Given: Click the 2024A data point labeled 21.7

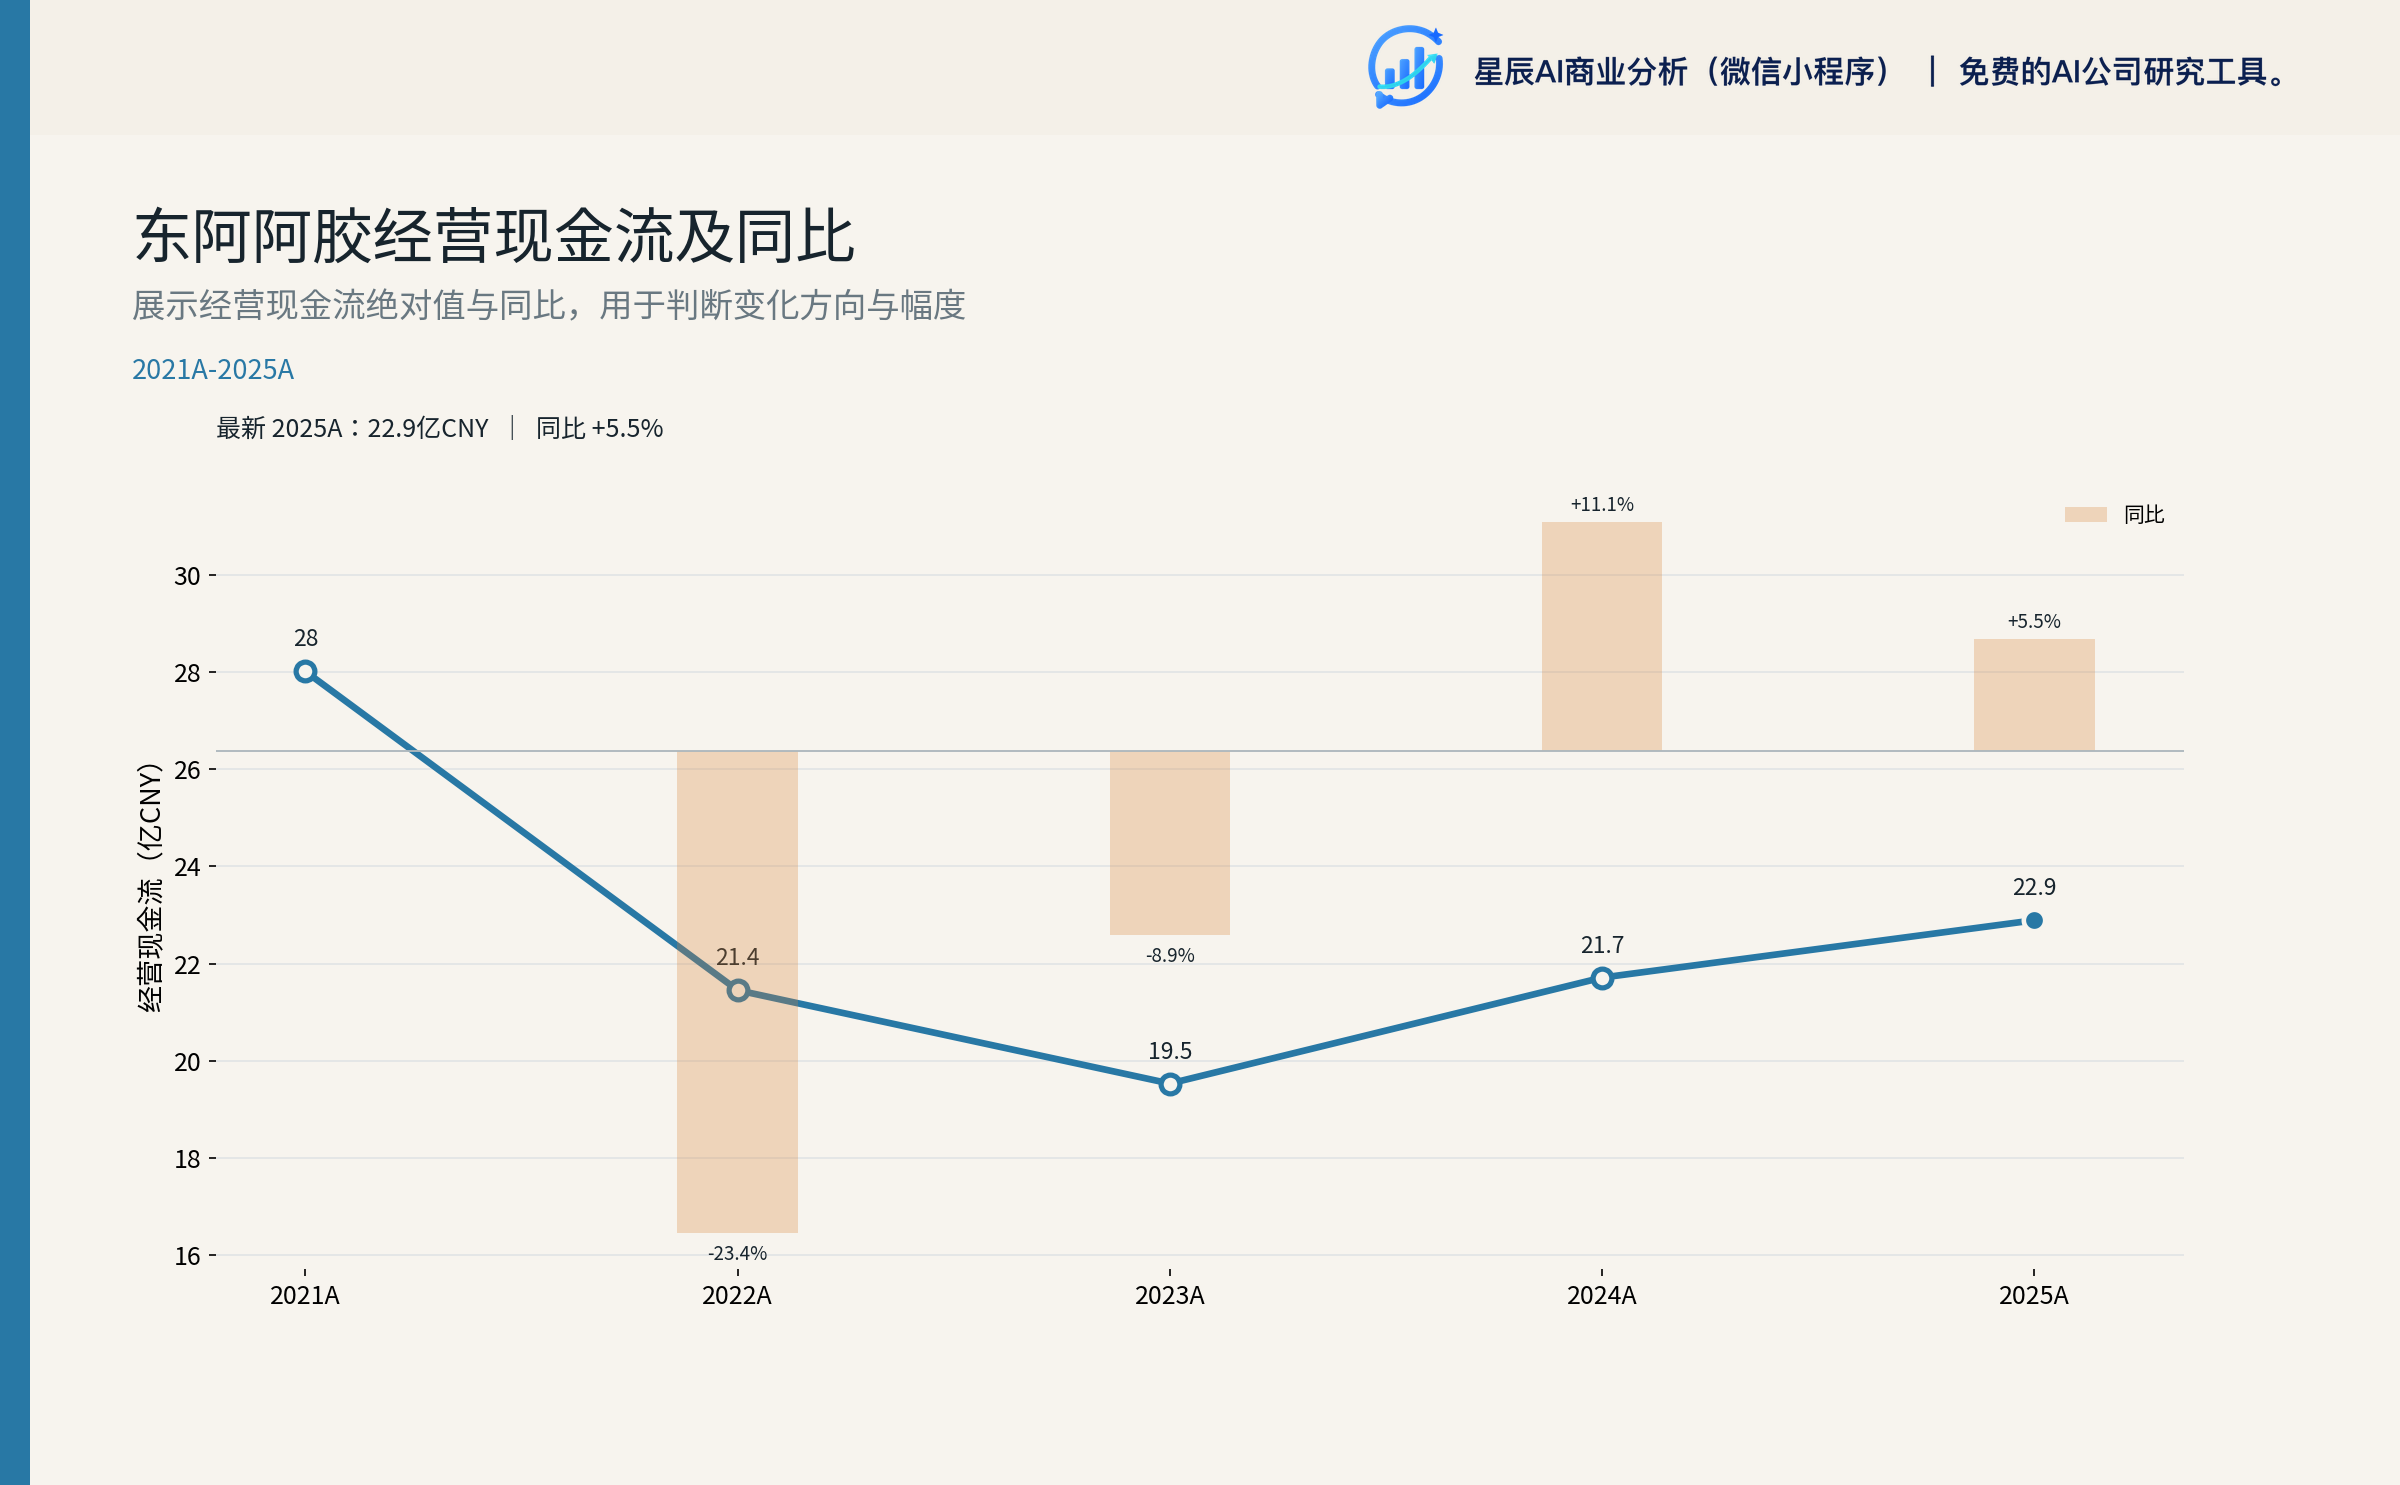Looking at the screenshot, I should [1602, 978].
